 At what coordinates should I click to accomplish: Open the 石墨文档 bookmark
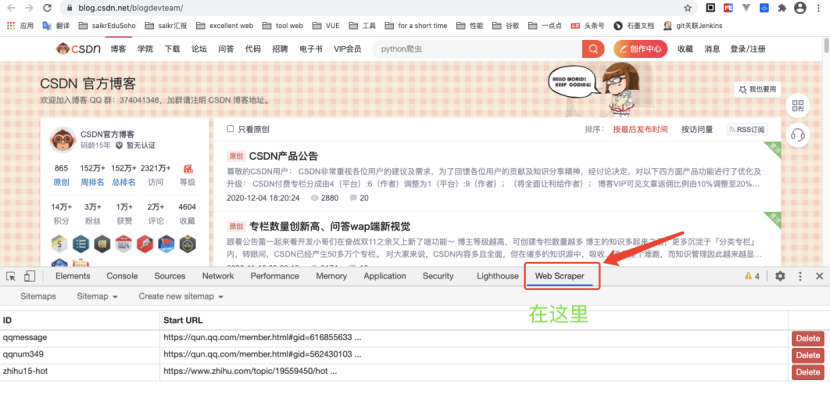tap(634, 25)
